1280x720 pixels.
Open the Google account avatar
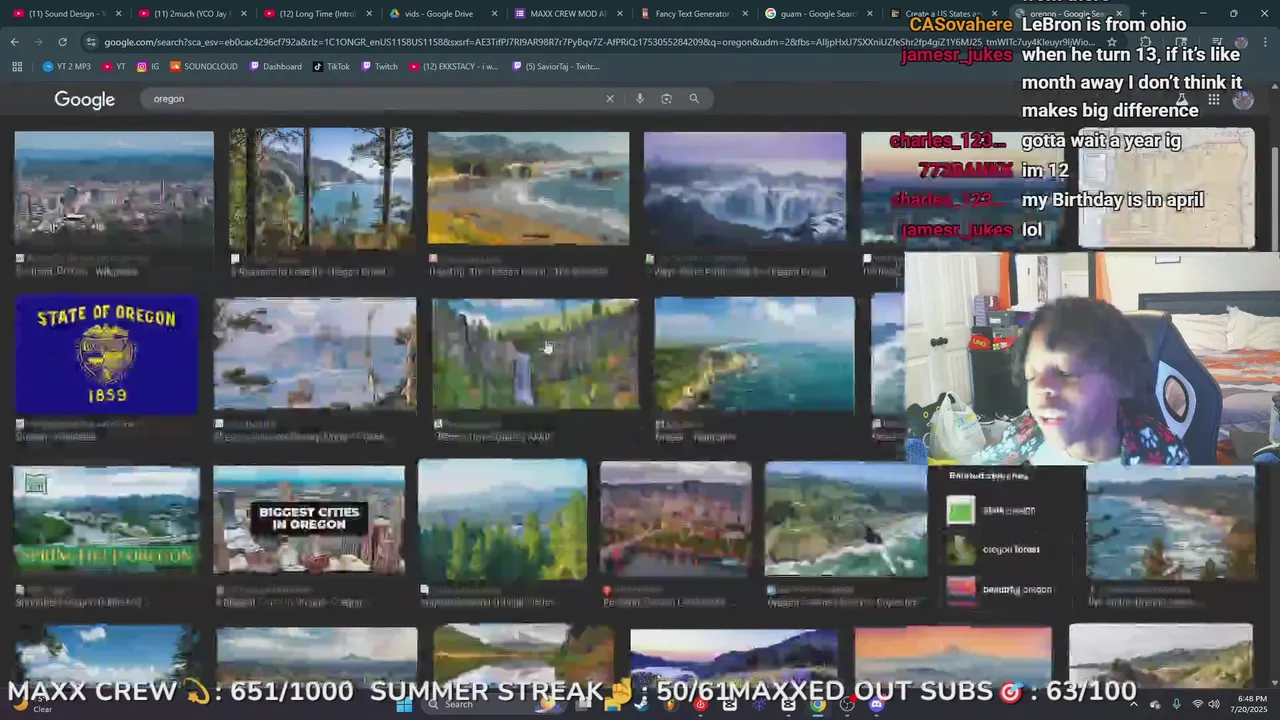coord(1243,99)
